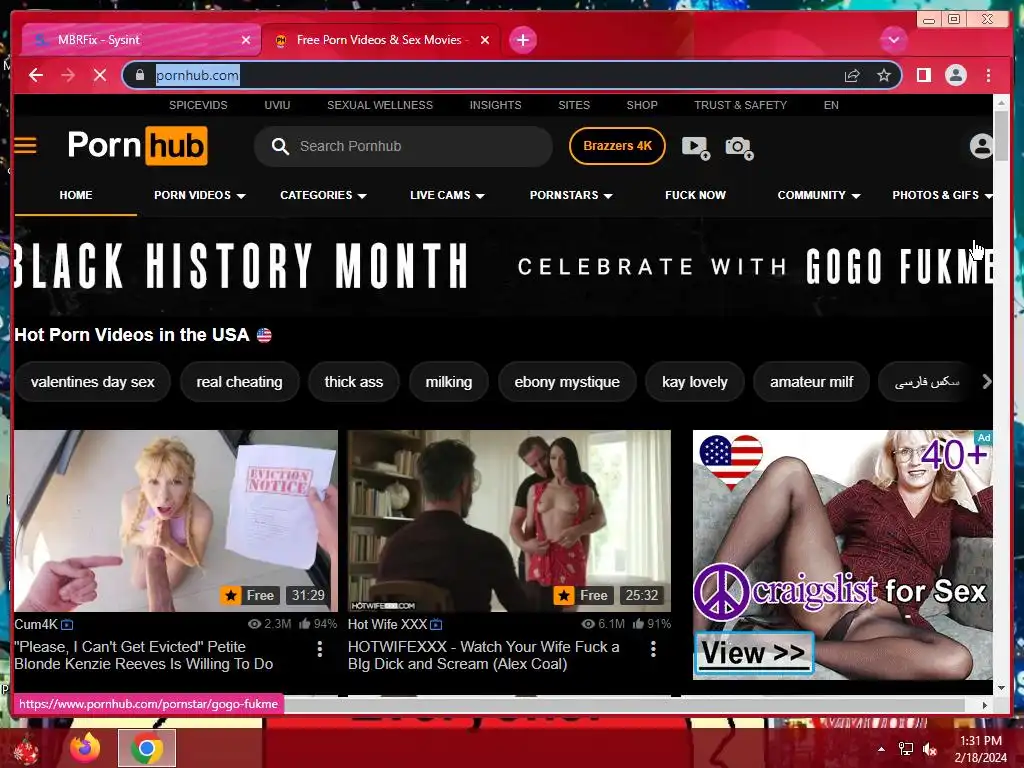Click the network tray icon
Viewport: 1024px width, 768px height.
tap(906, 749)
